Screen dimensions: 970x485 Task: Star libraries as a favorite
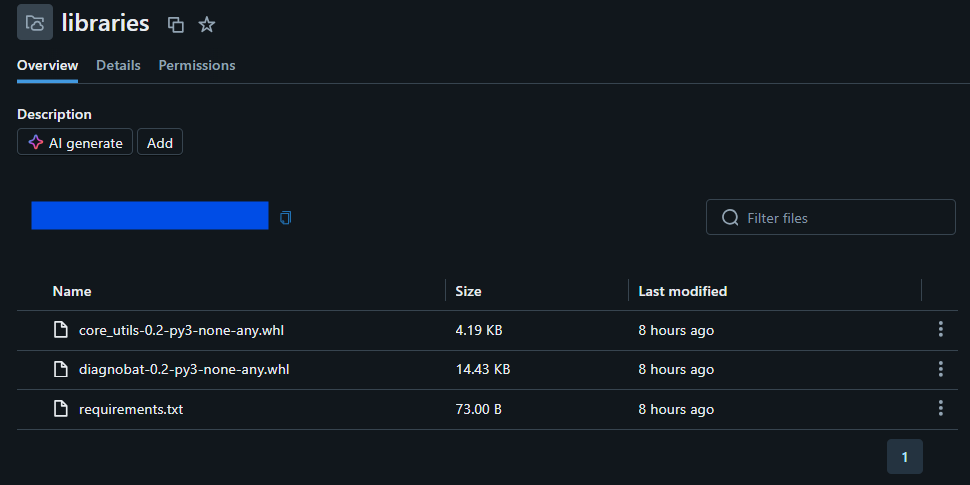206,24
